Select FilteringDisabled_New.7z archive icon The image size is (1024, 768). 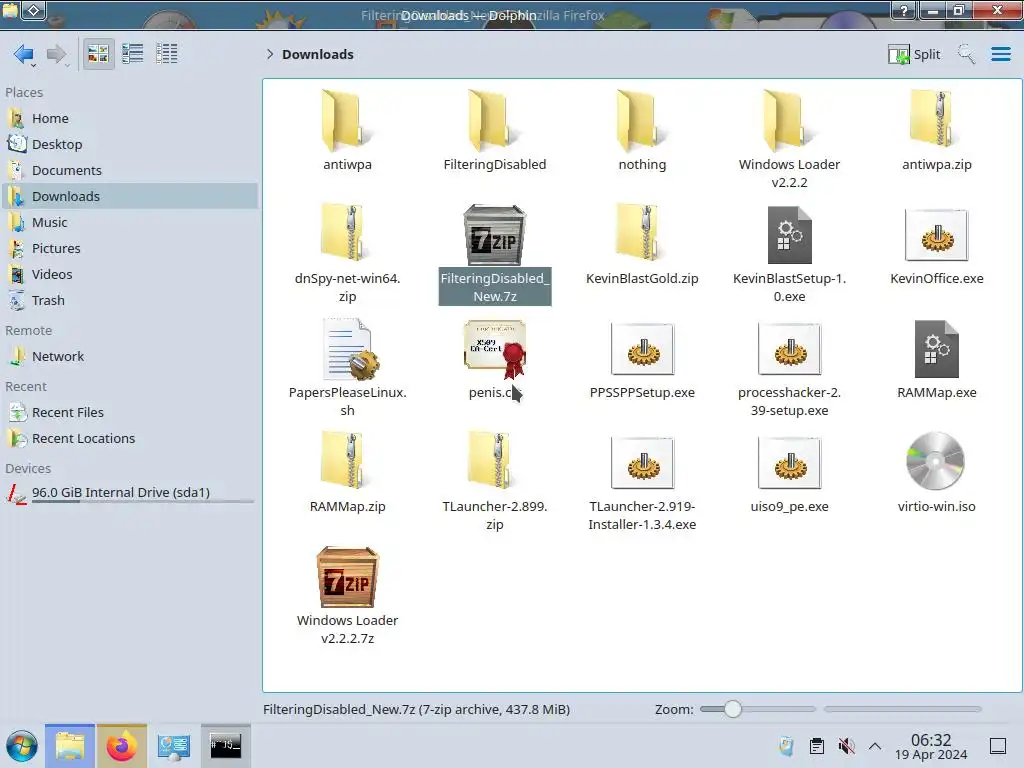494,234
